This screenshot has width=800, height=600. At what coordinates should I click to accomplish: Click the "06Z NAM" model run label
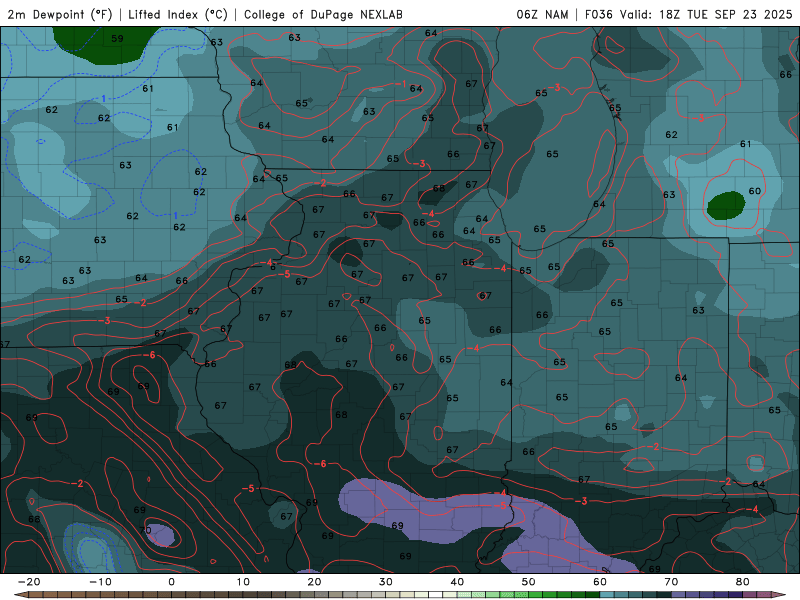542,14
